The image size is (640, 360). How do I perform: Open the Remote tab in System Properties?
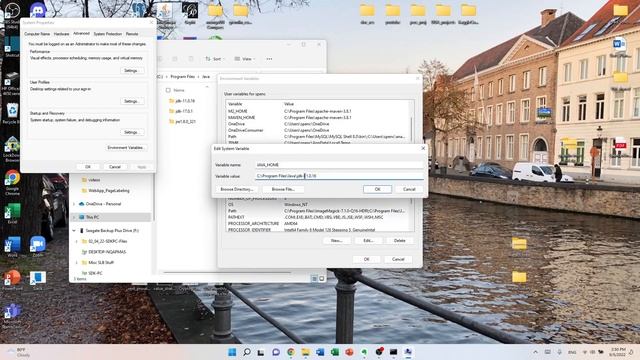[x=132, y=34]
